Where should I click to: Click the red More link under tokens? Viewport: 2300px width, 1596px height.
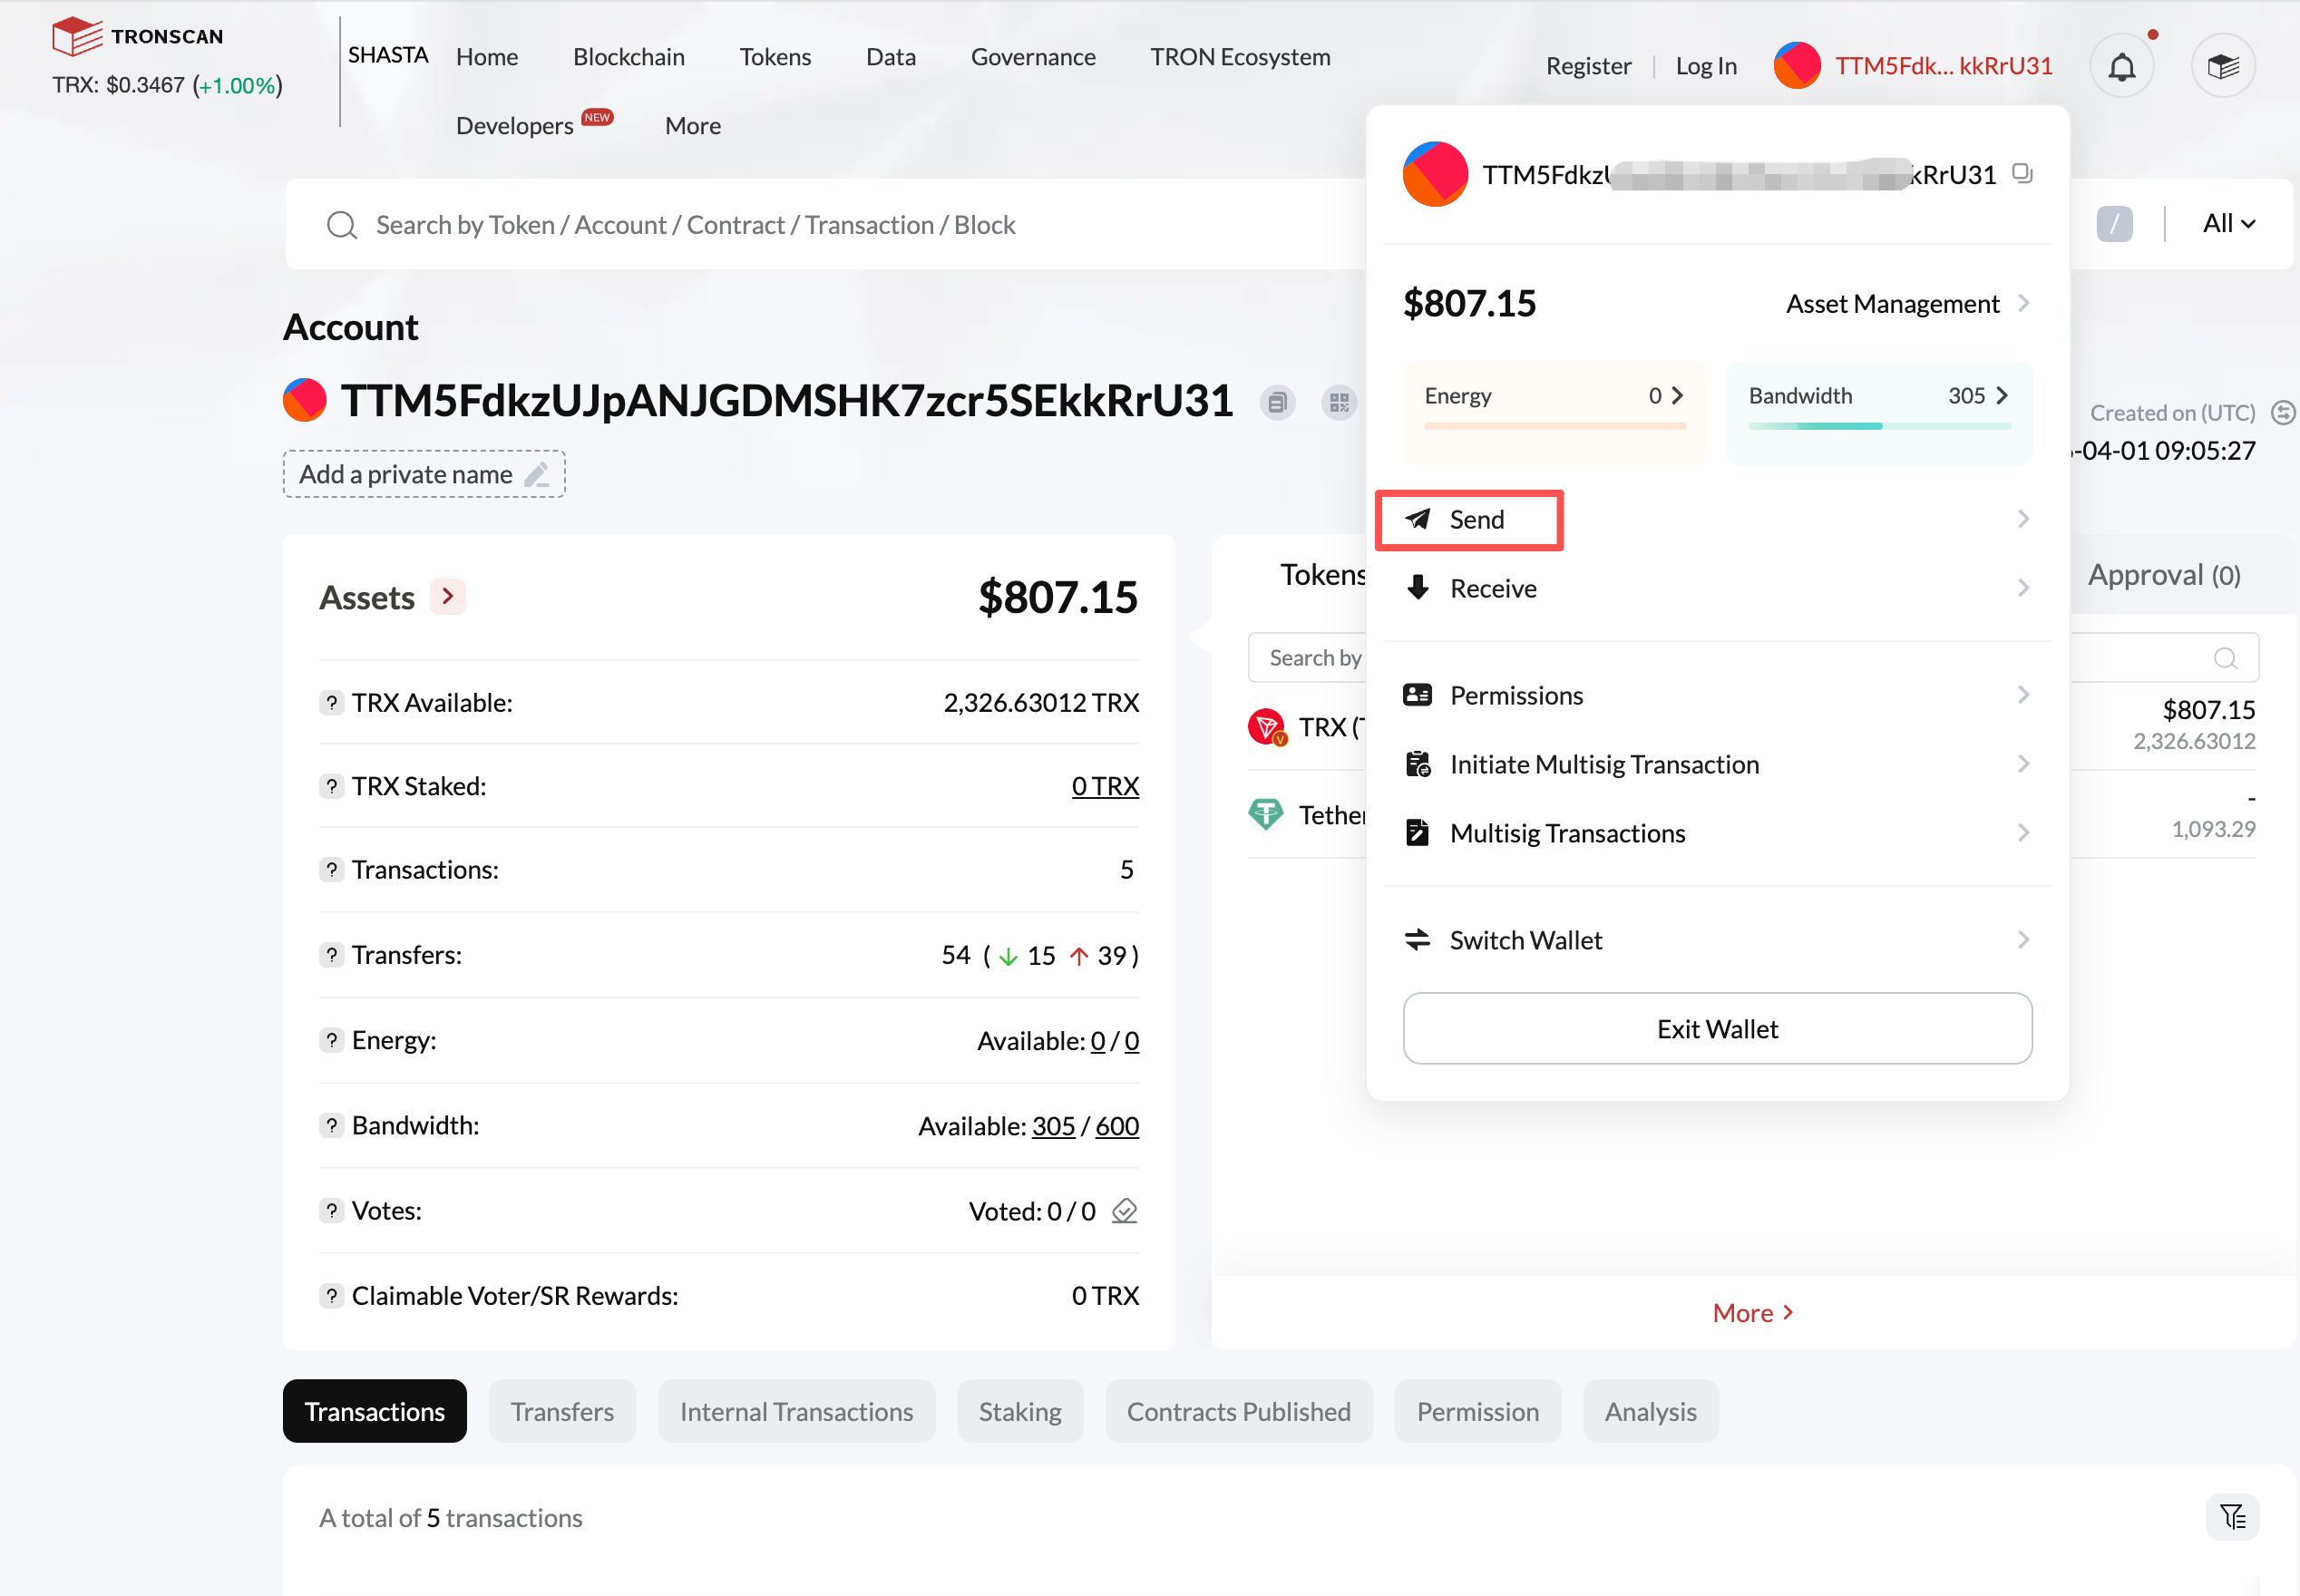(x=1753, y=1313)
